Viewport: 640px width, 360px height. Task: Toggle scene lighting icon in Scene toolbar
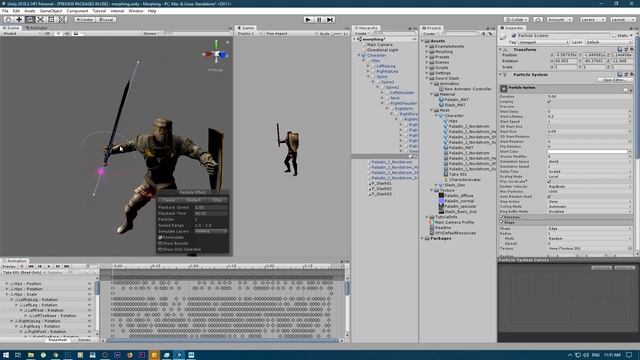click(x=58, y=33)
